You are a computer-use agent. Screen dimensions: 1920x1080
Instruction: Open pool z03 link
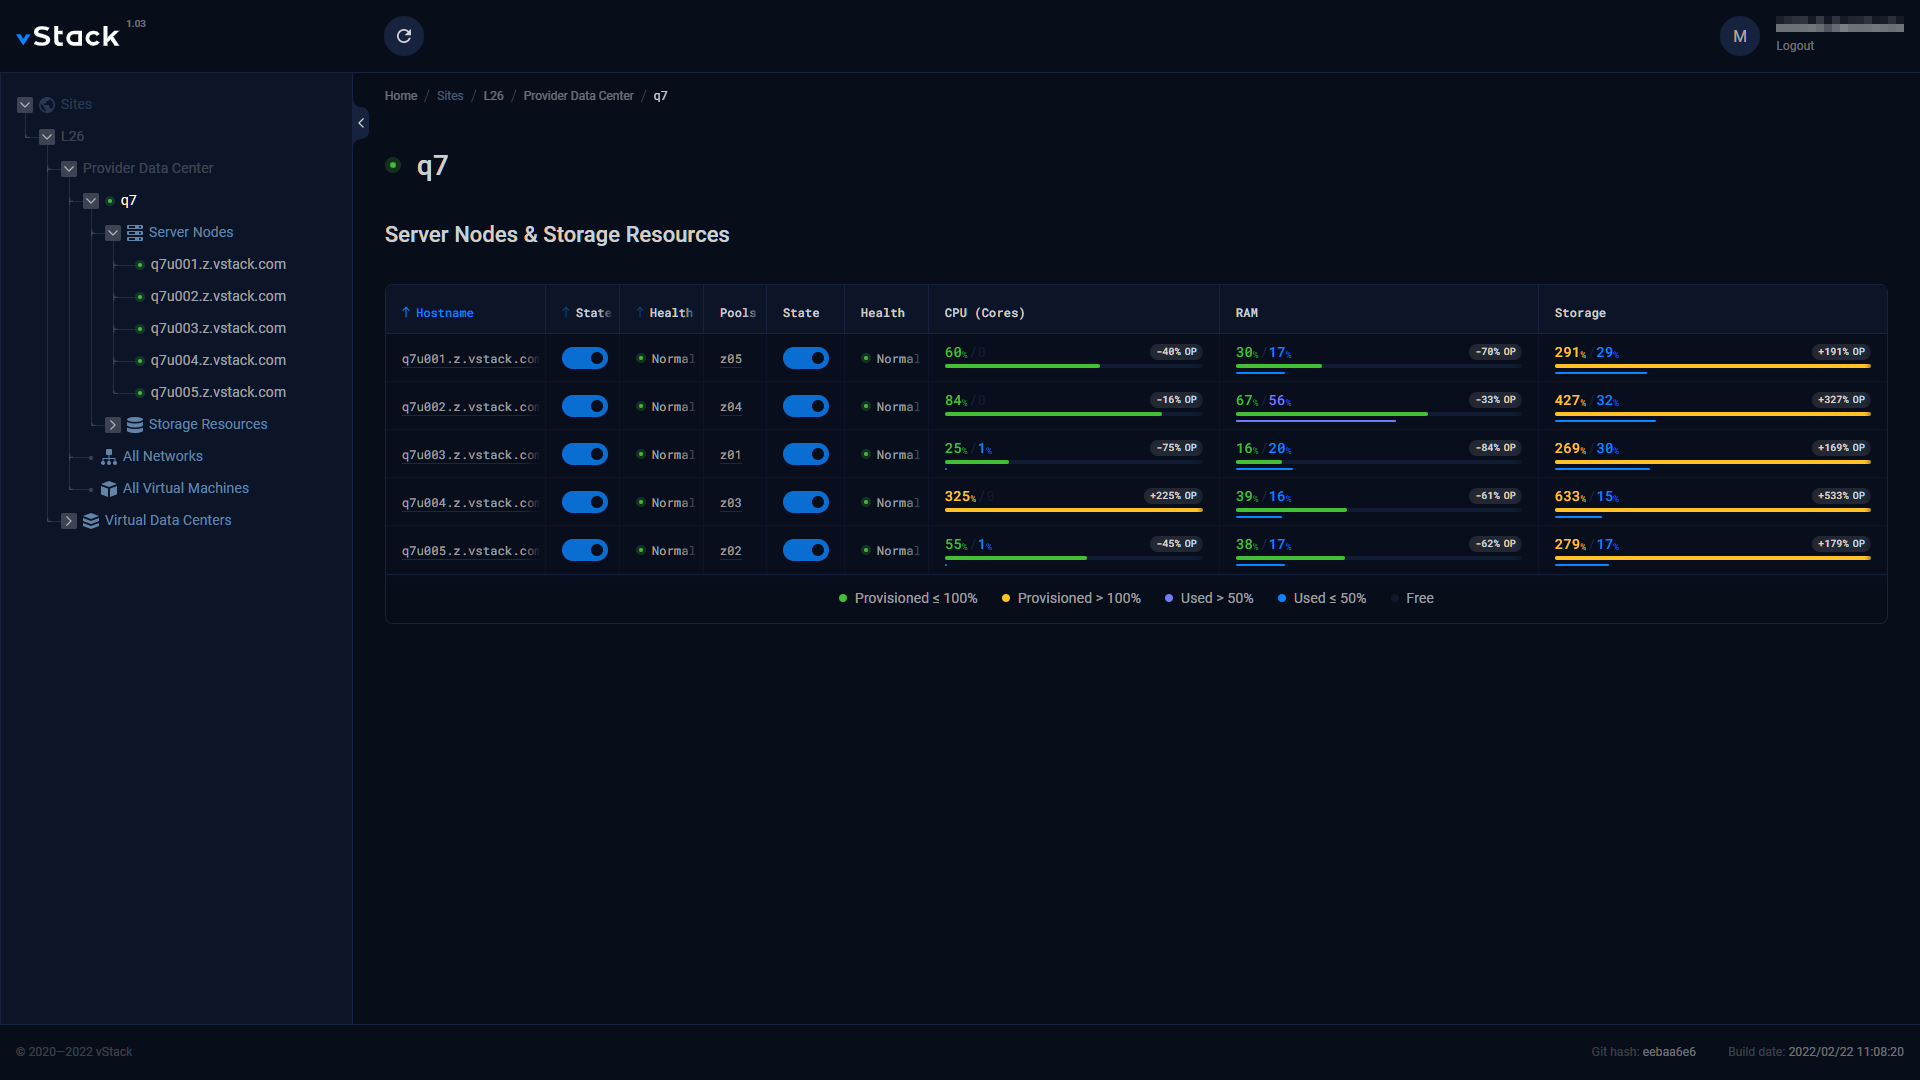point(731,503)
